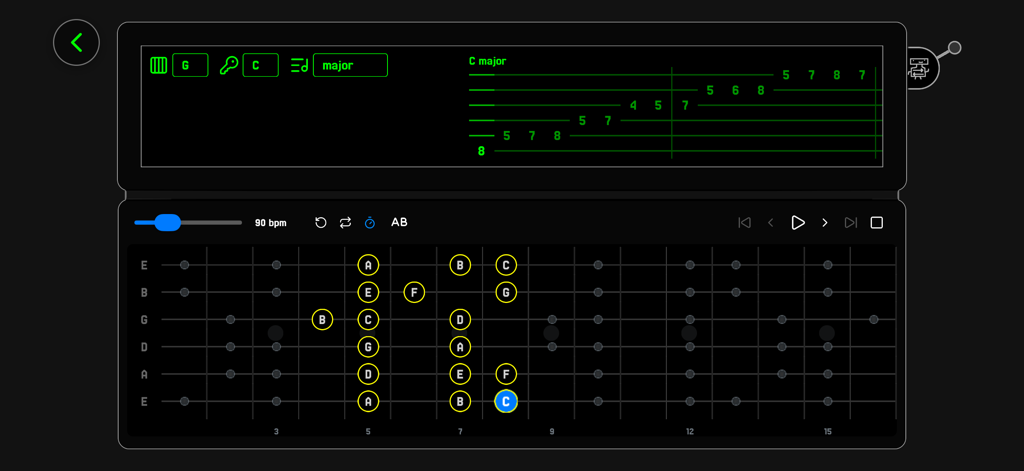Select B note on G string
This screenshot has height=471, width=1024.
[322, 319]
